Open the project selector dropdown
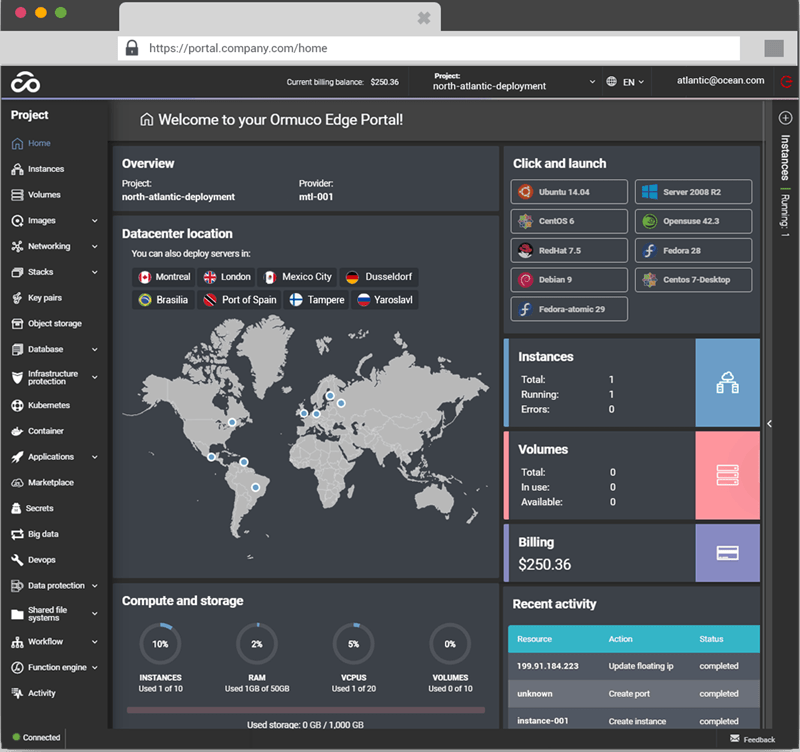This screenshot has width=800, height=752. 514,82
